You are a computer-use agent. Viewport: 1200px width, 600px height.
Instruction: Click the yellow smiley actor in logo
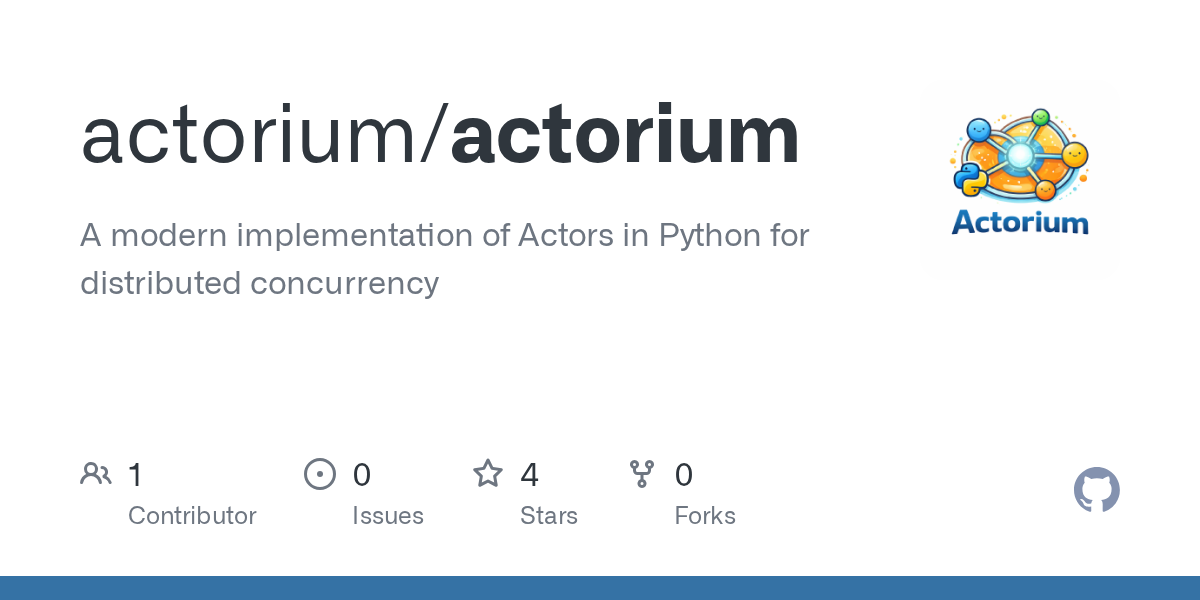pyautogui.click(x=1074, y=155)
